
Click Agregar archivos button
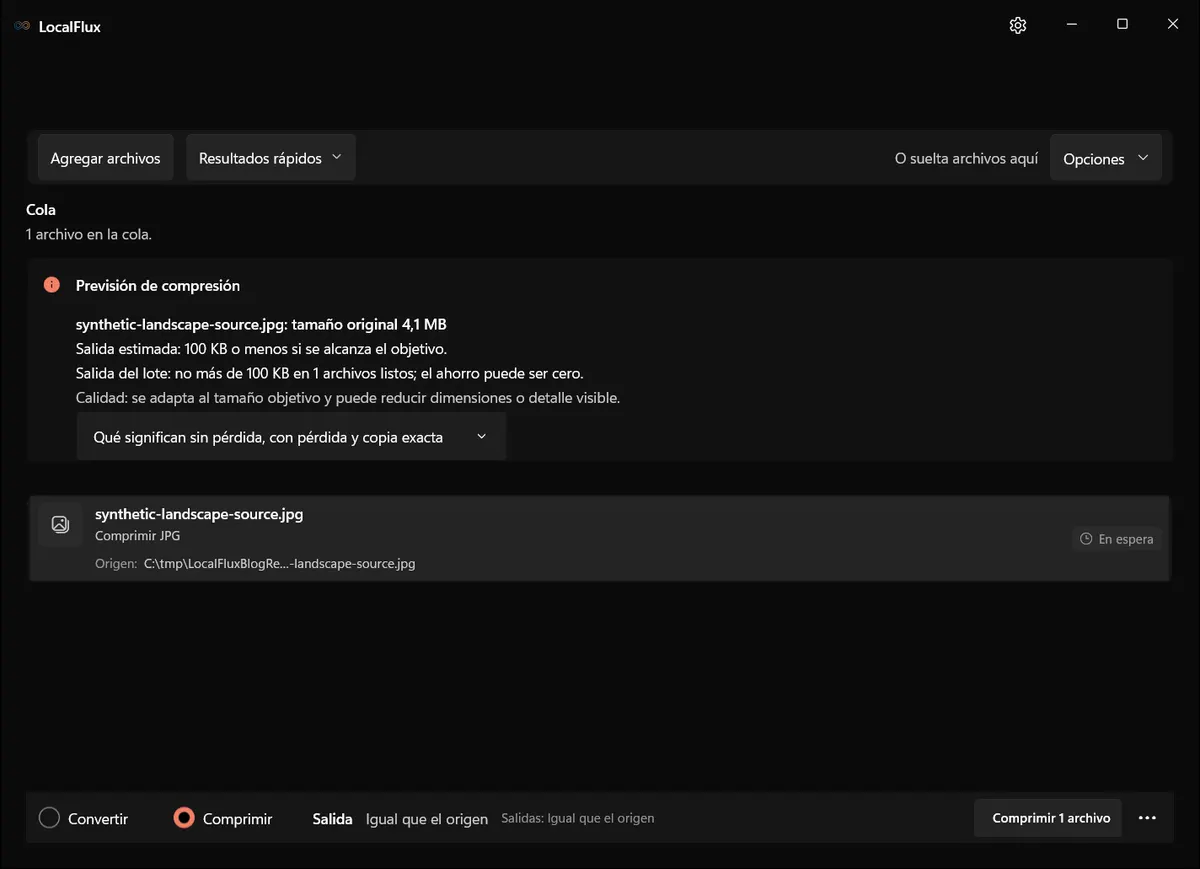(x=105, y=158)
